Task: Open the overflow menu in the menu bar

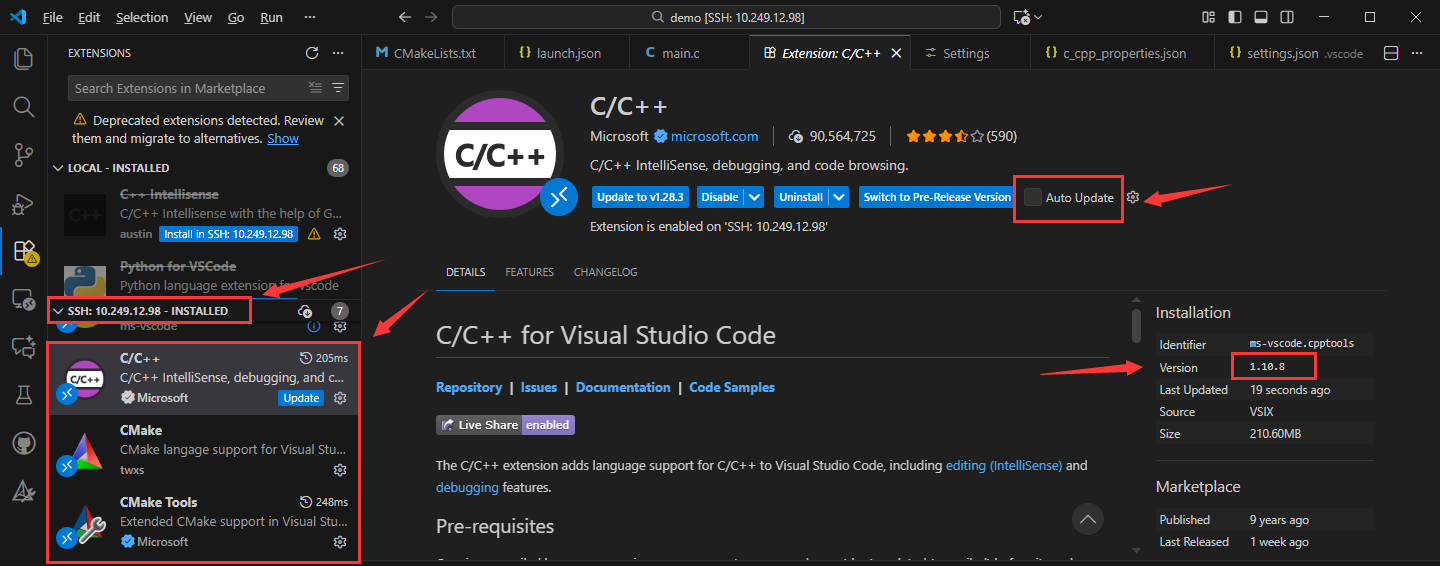Action: (x=310, y=17)
